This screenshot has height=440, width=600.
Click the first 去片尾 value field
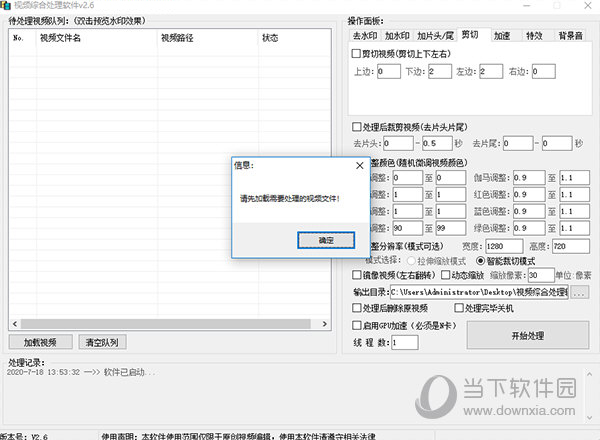tap(518, 143)
